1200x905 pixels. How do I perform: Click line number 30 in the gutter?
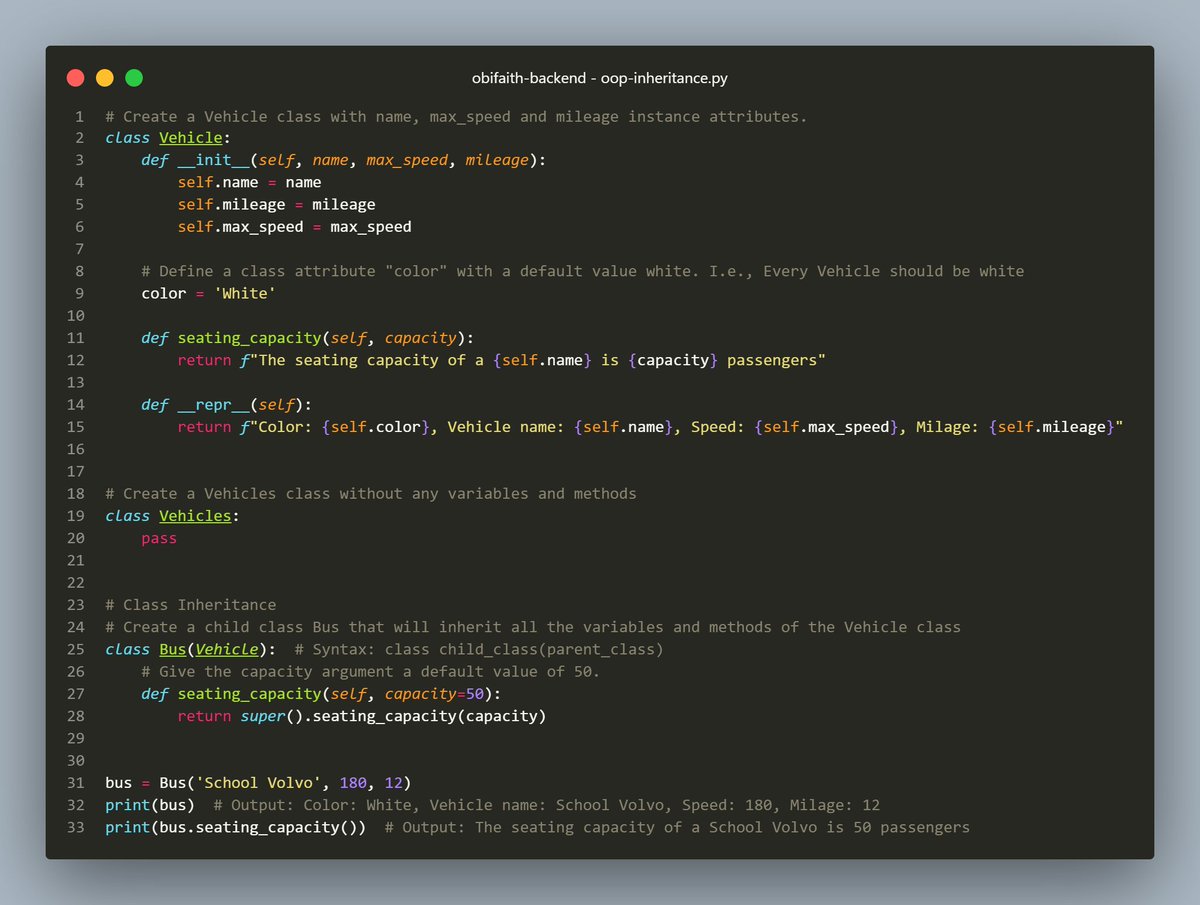point(76,760)
